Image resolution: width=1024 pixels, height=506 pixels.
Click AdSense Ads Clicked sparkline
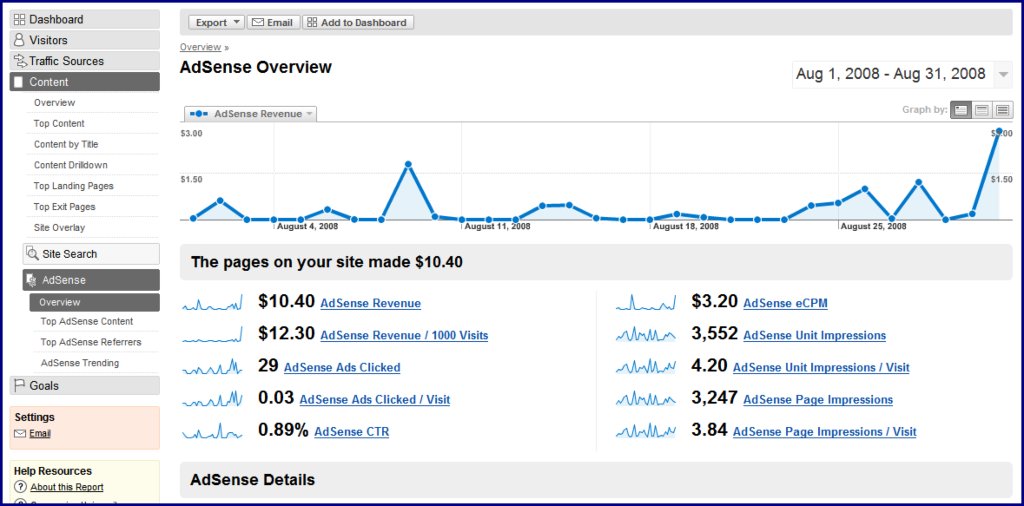212,367
